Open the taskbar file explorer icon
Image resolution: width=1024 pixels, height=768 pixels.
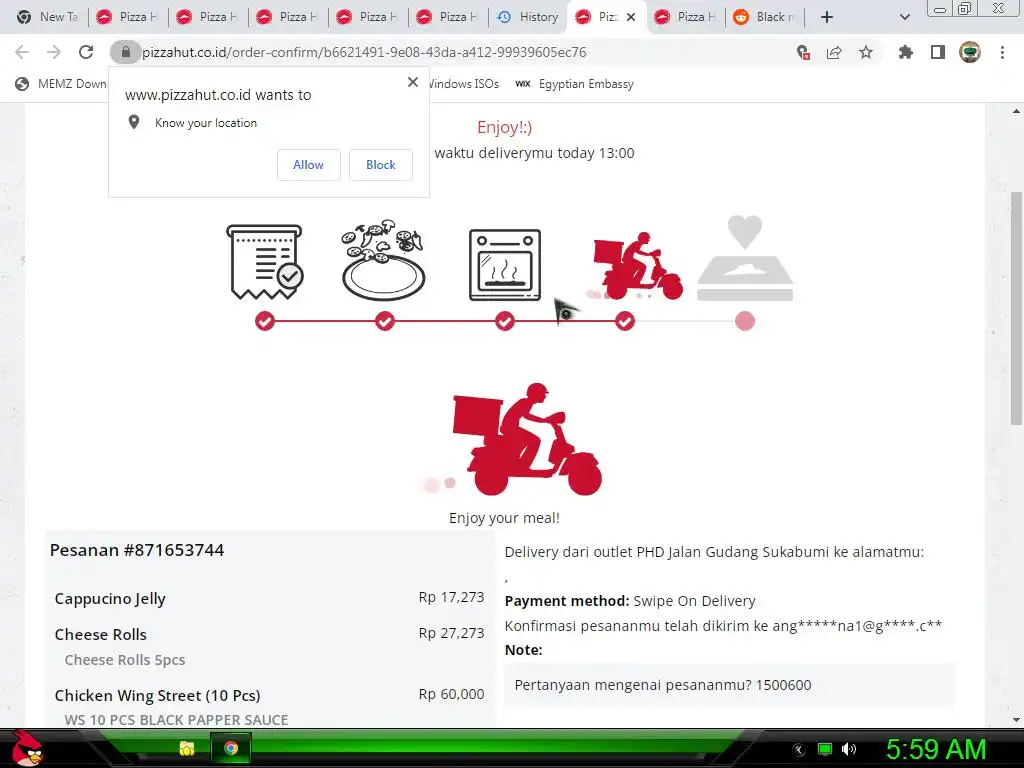(187, 748)
